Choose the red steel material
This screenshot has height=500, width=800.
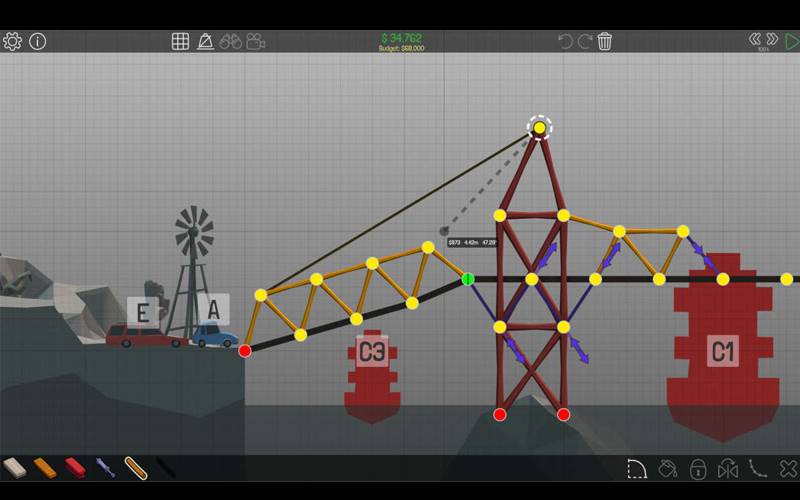75,467
